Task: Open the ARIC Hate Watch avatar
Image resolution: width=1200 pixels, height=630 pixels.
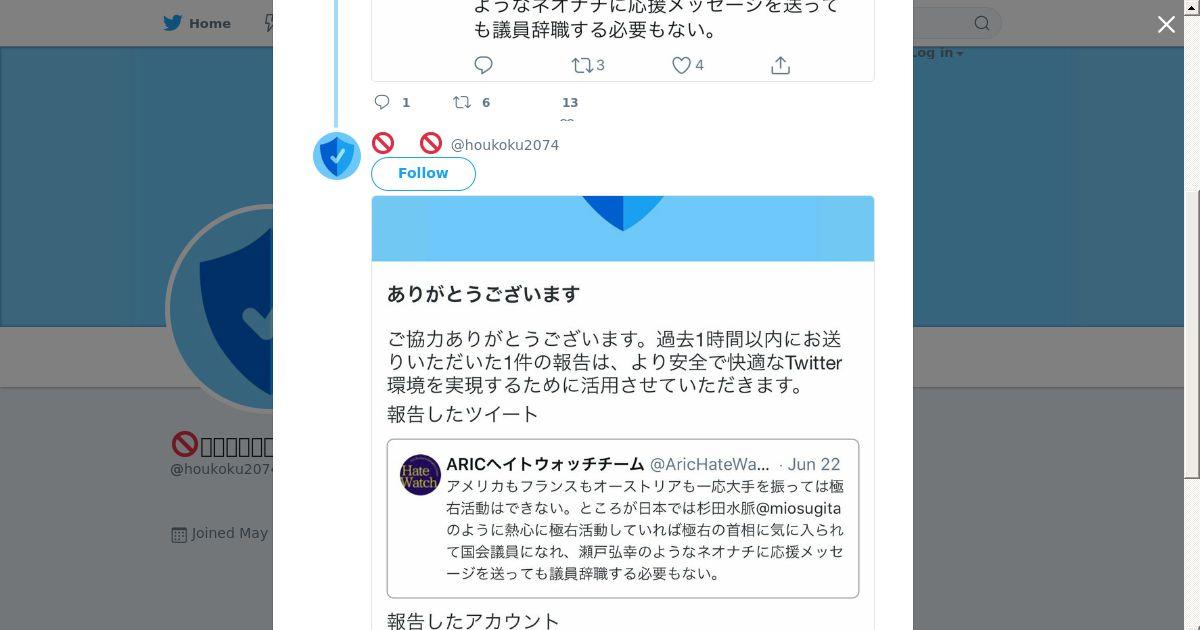Action: pyautogui.click(x=420, y=475)
